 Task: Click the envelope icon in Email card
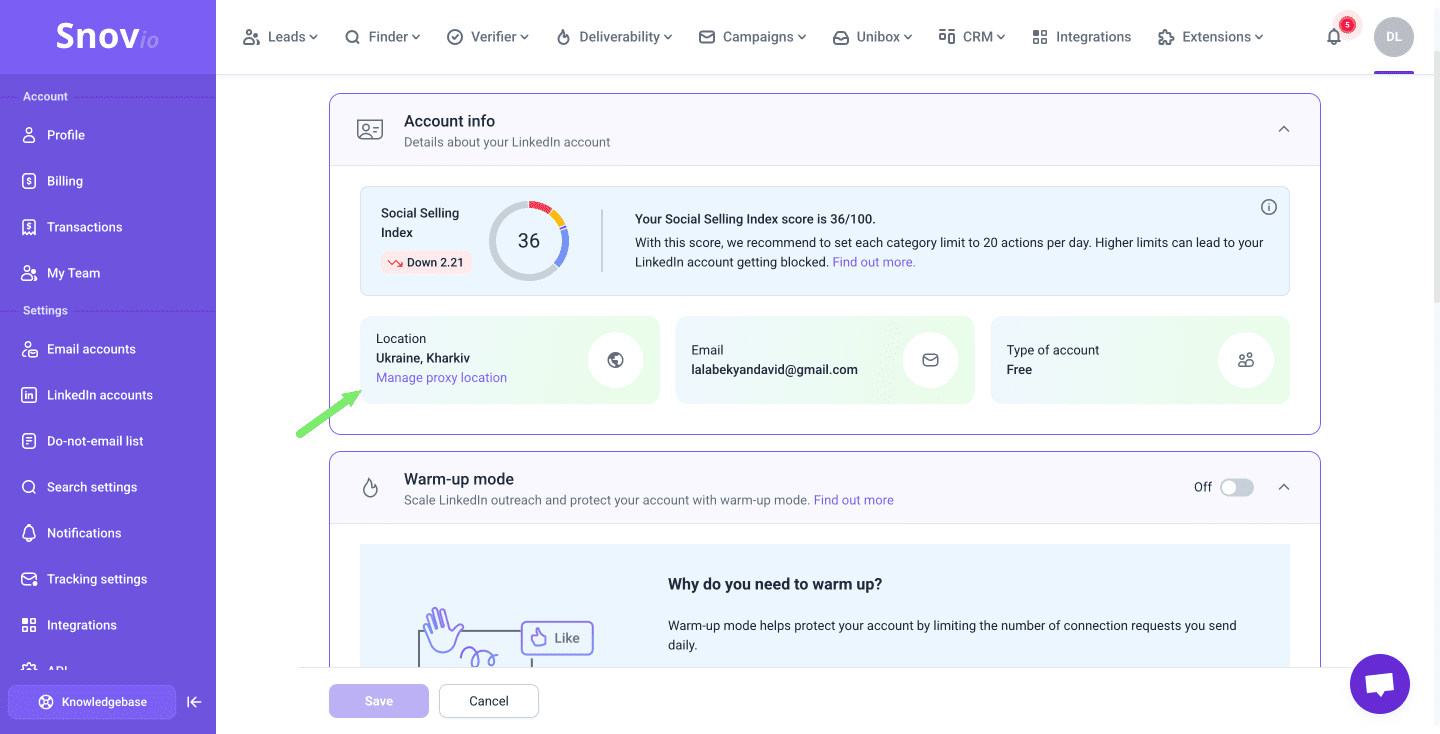click(x=930, y=360)
